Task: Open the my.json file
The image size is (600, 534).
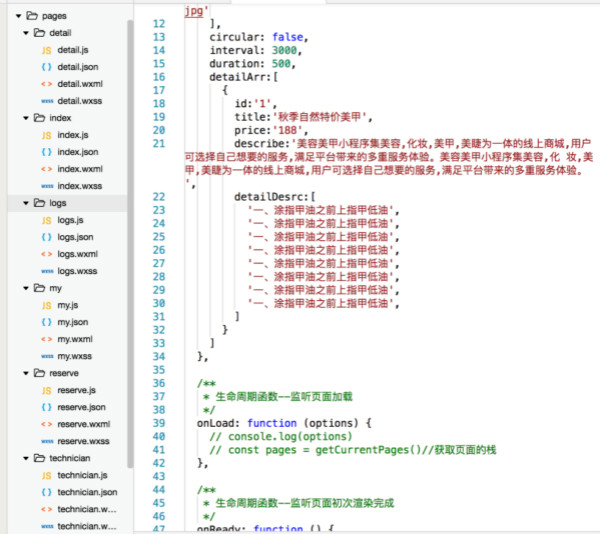Action: click(73, 322)
